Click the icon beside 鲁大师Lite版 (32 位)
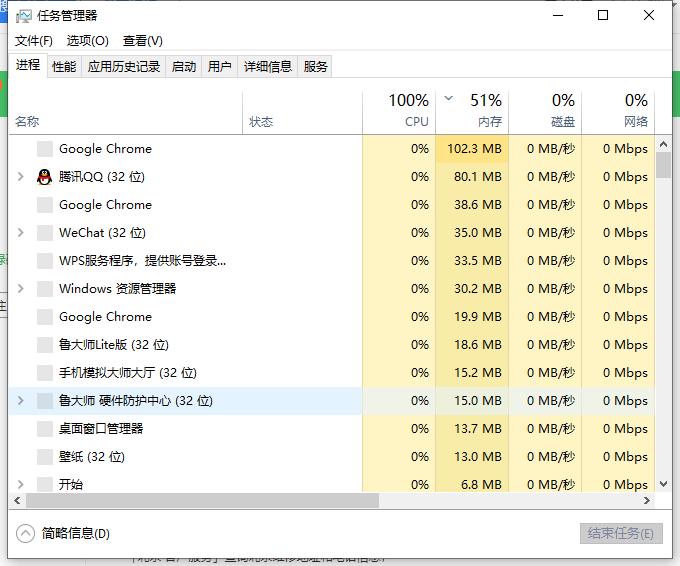Screen dimensions: 680x566 (44, 344)
